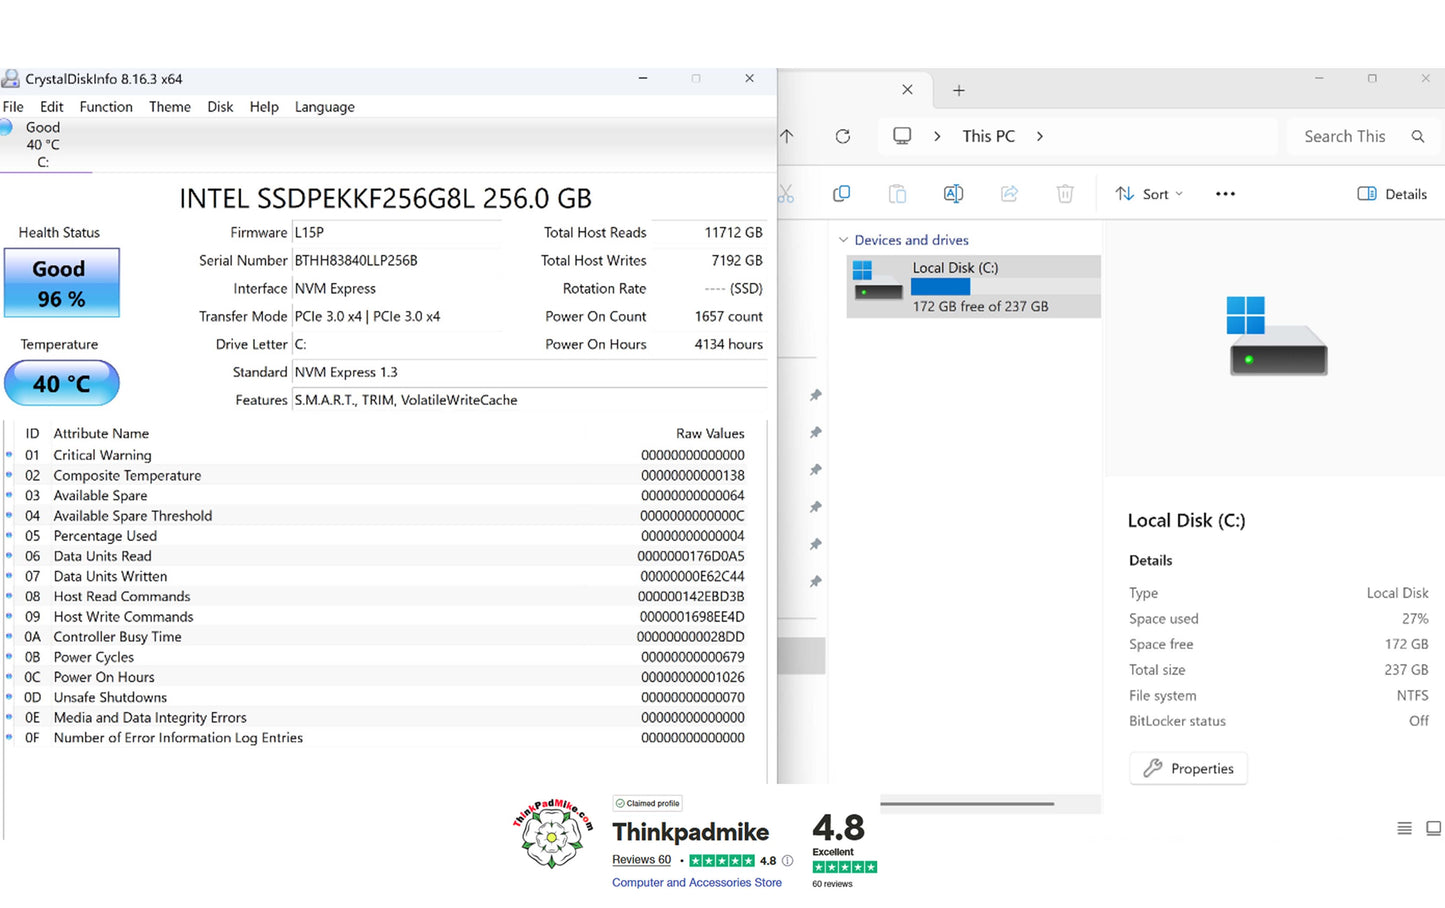
Task: Click the Firmware L15P field
Action: pos(397,232)
